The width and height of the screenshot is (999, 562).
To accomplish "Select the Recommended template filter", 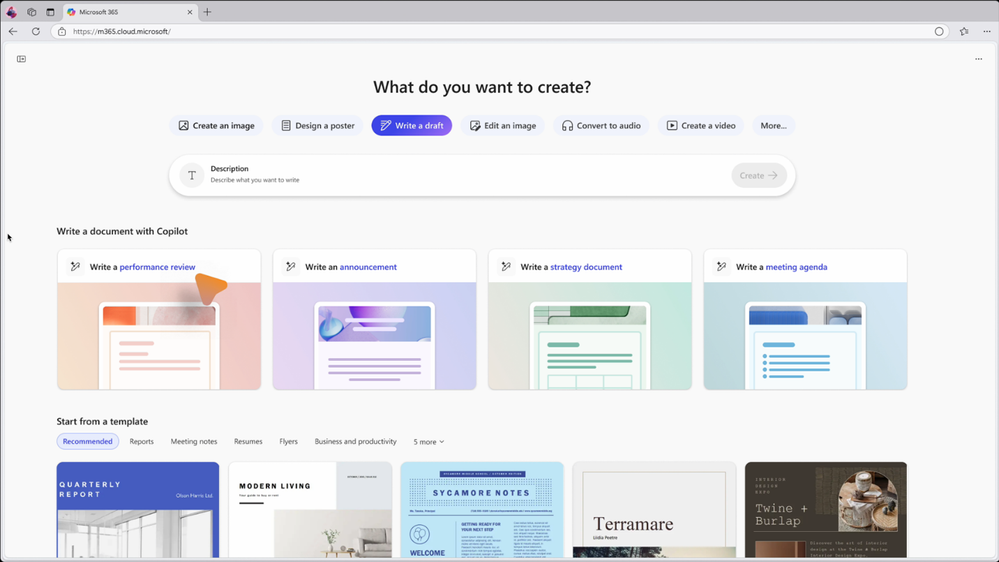I will [x=87, y=441].
